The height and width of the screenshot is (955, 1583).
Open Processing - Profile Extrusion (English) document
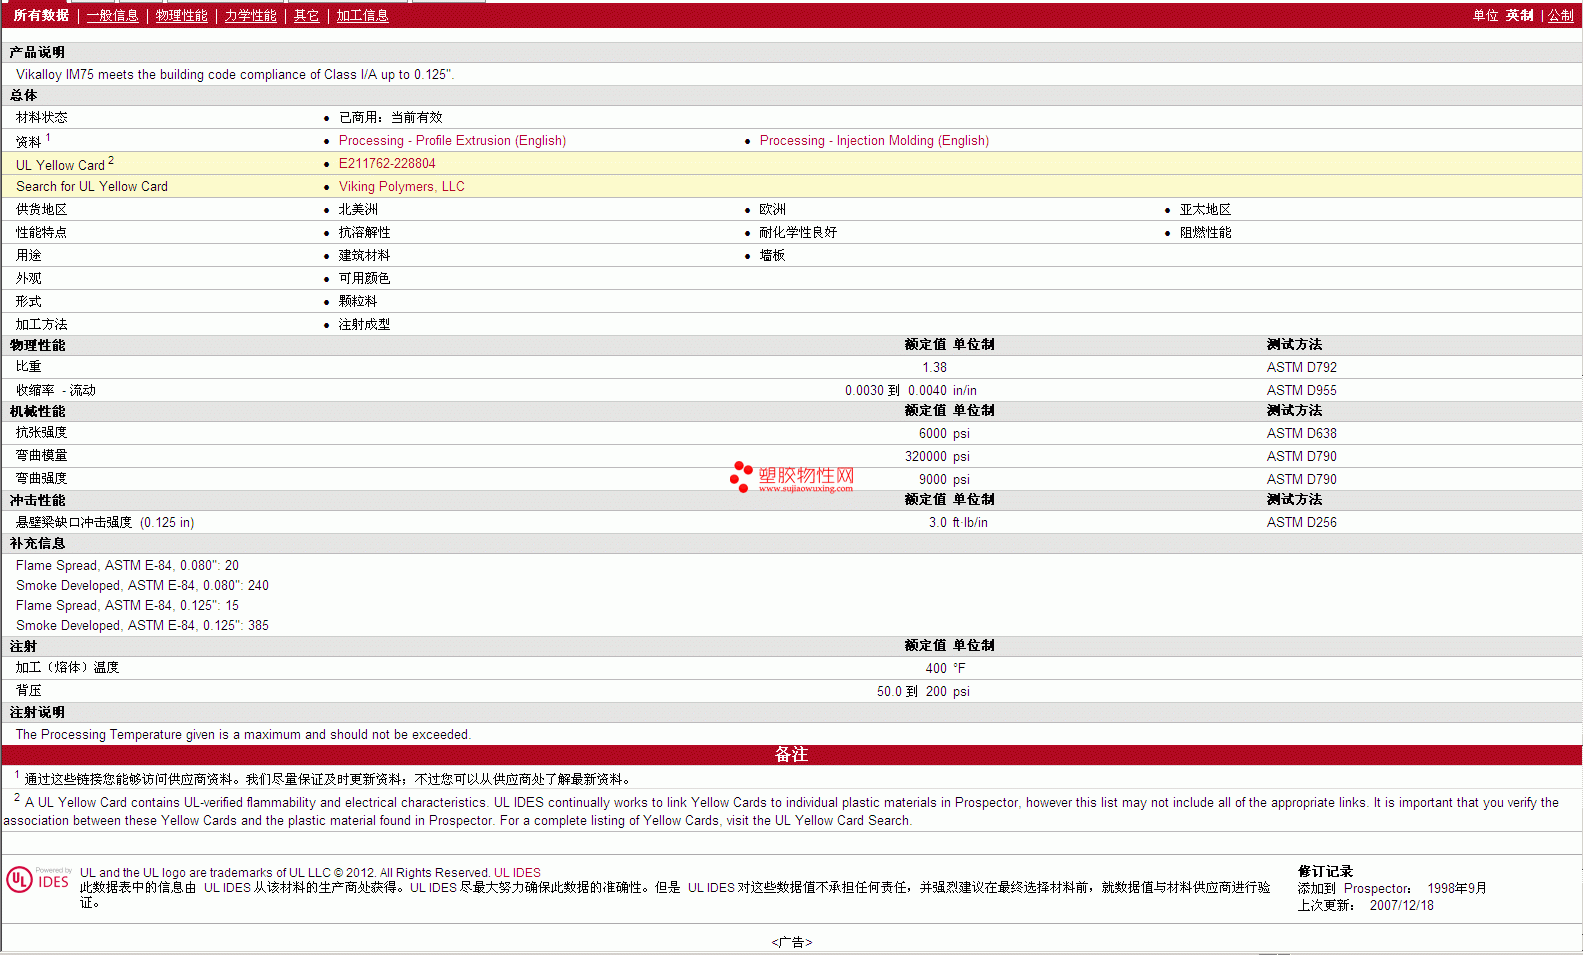click(x=452, y=141)
